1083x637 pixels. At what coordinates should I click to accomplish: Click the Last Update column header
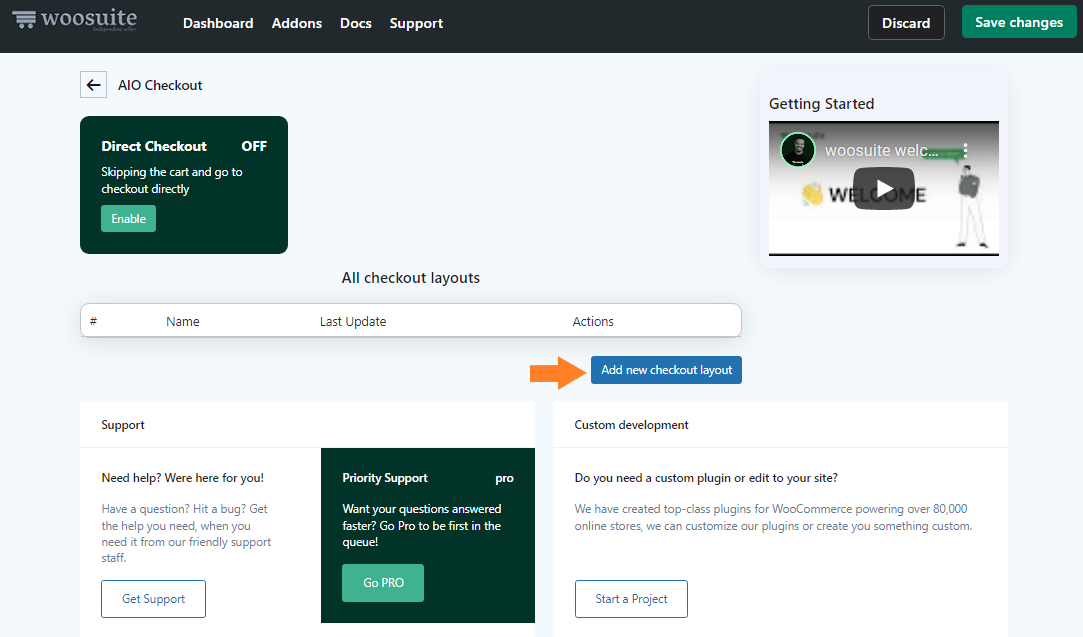(353, 321)
